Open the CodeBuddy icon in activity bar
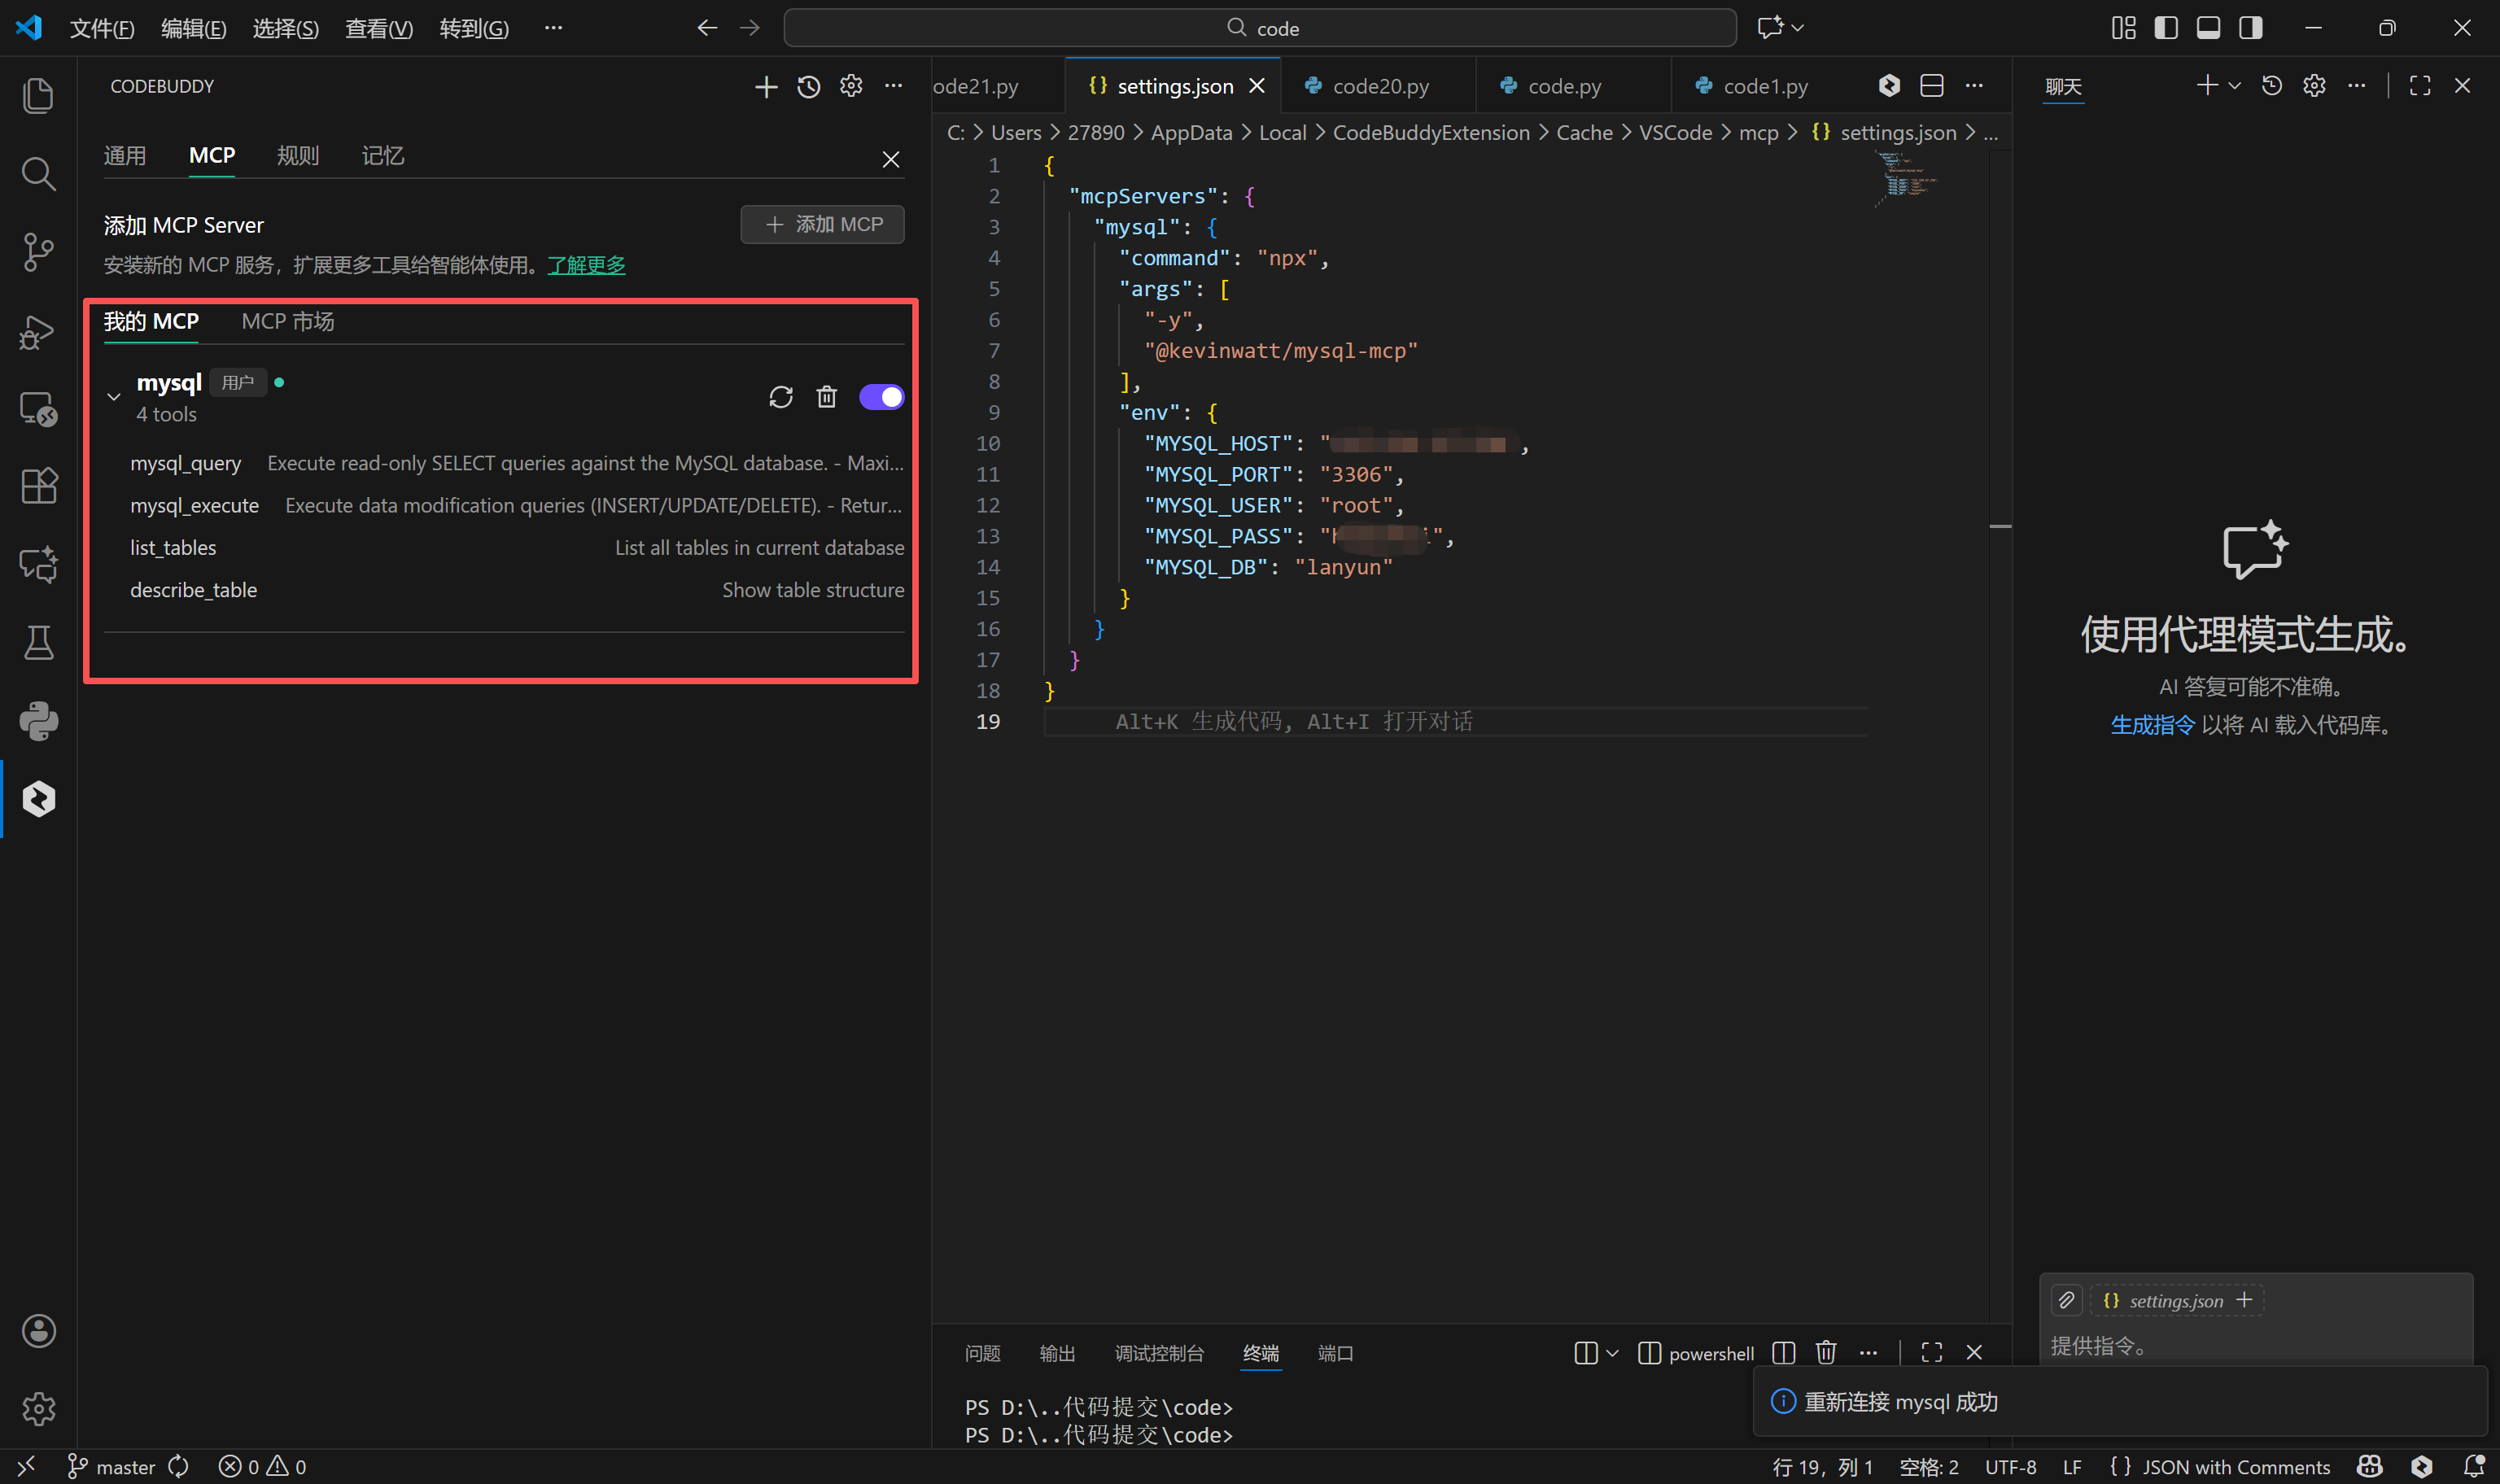 (38, 799)
